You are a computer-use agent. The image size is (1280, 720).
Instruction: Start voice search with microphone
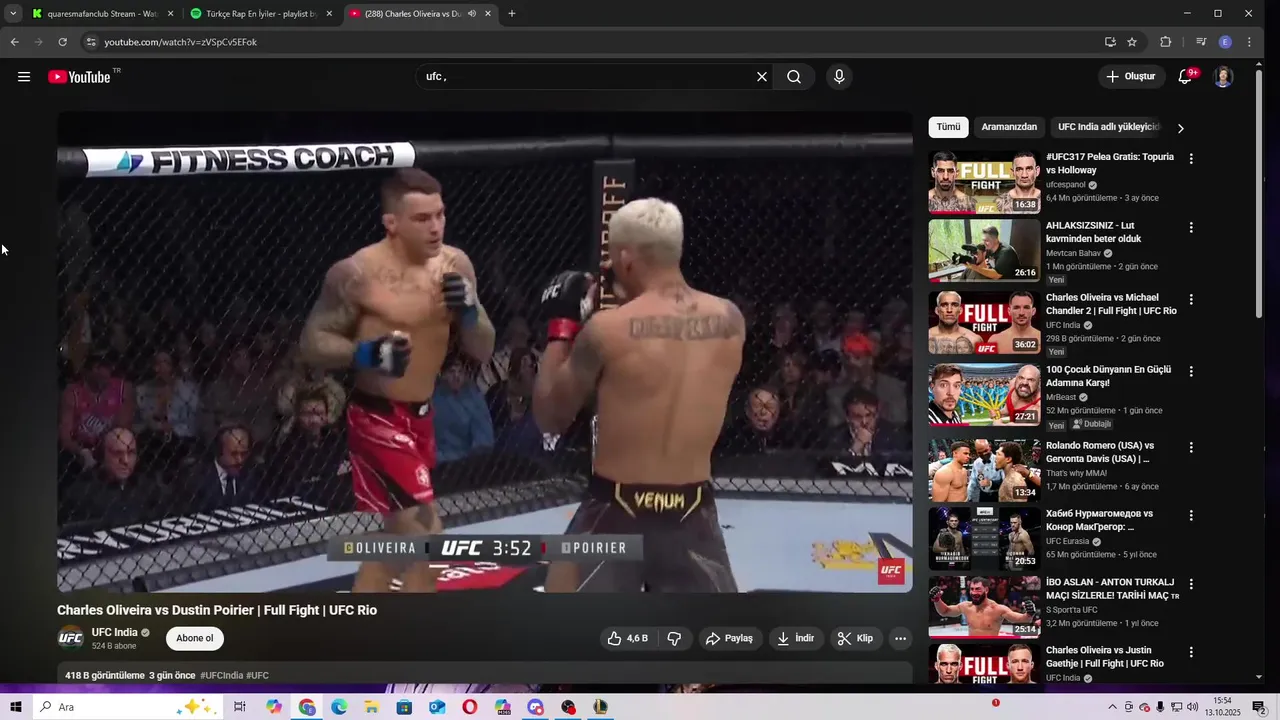839,77
